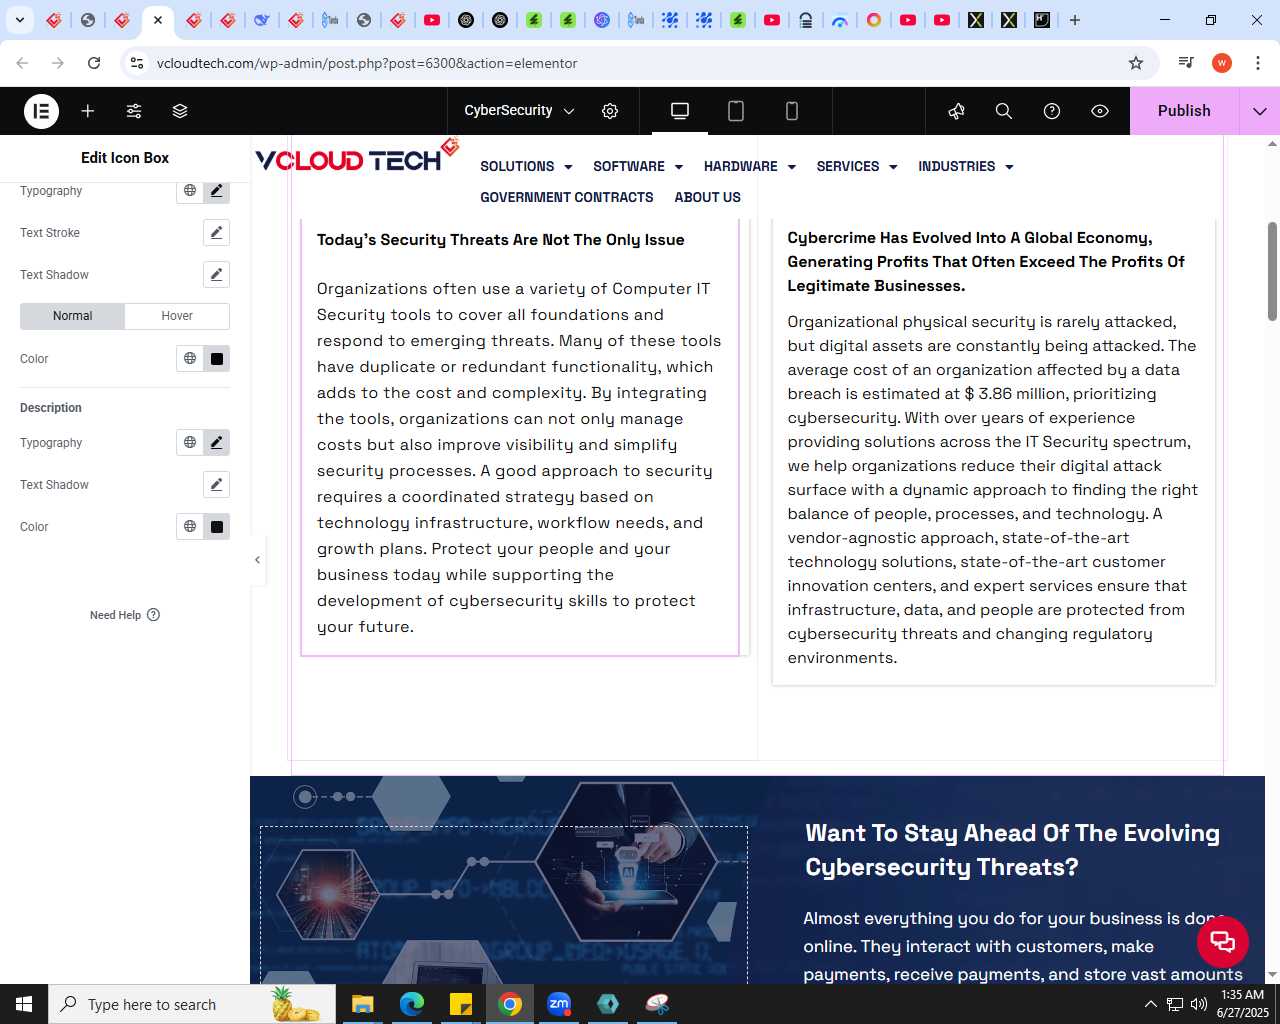Add a new element with the plus icon
The width and height of the screenshot is (1280, 1024).
(x=88, y=111)
